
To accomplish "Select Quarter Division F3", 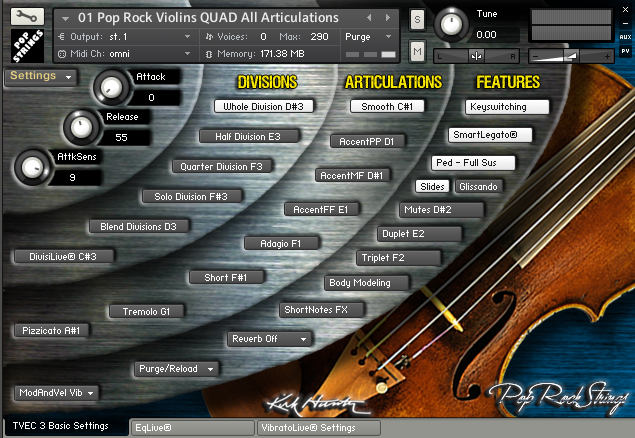I will (x=222, y=166).
